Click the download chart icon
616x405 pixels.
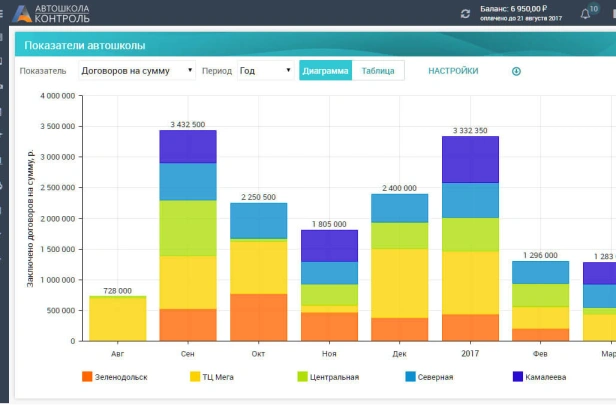[517, 71]
